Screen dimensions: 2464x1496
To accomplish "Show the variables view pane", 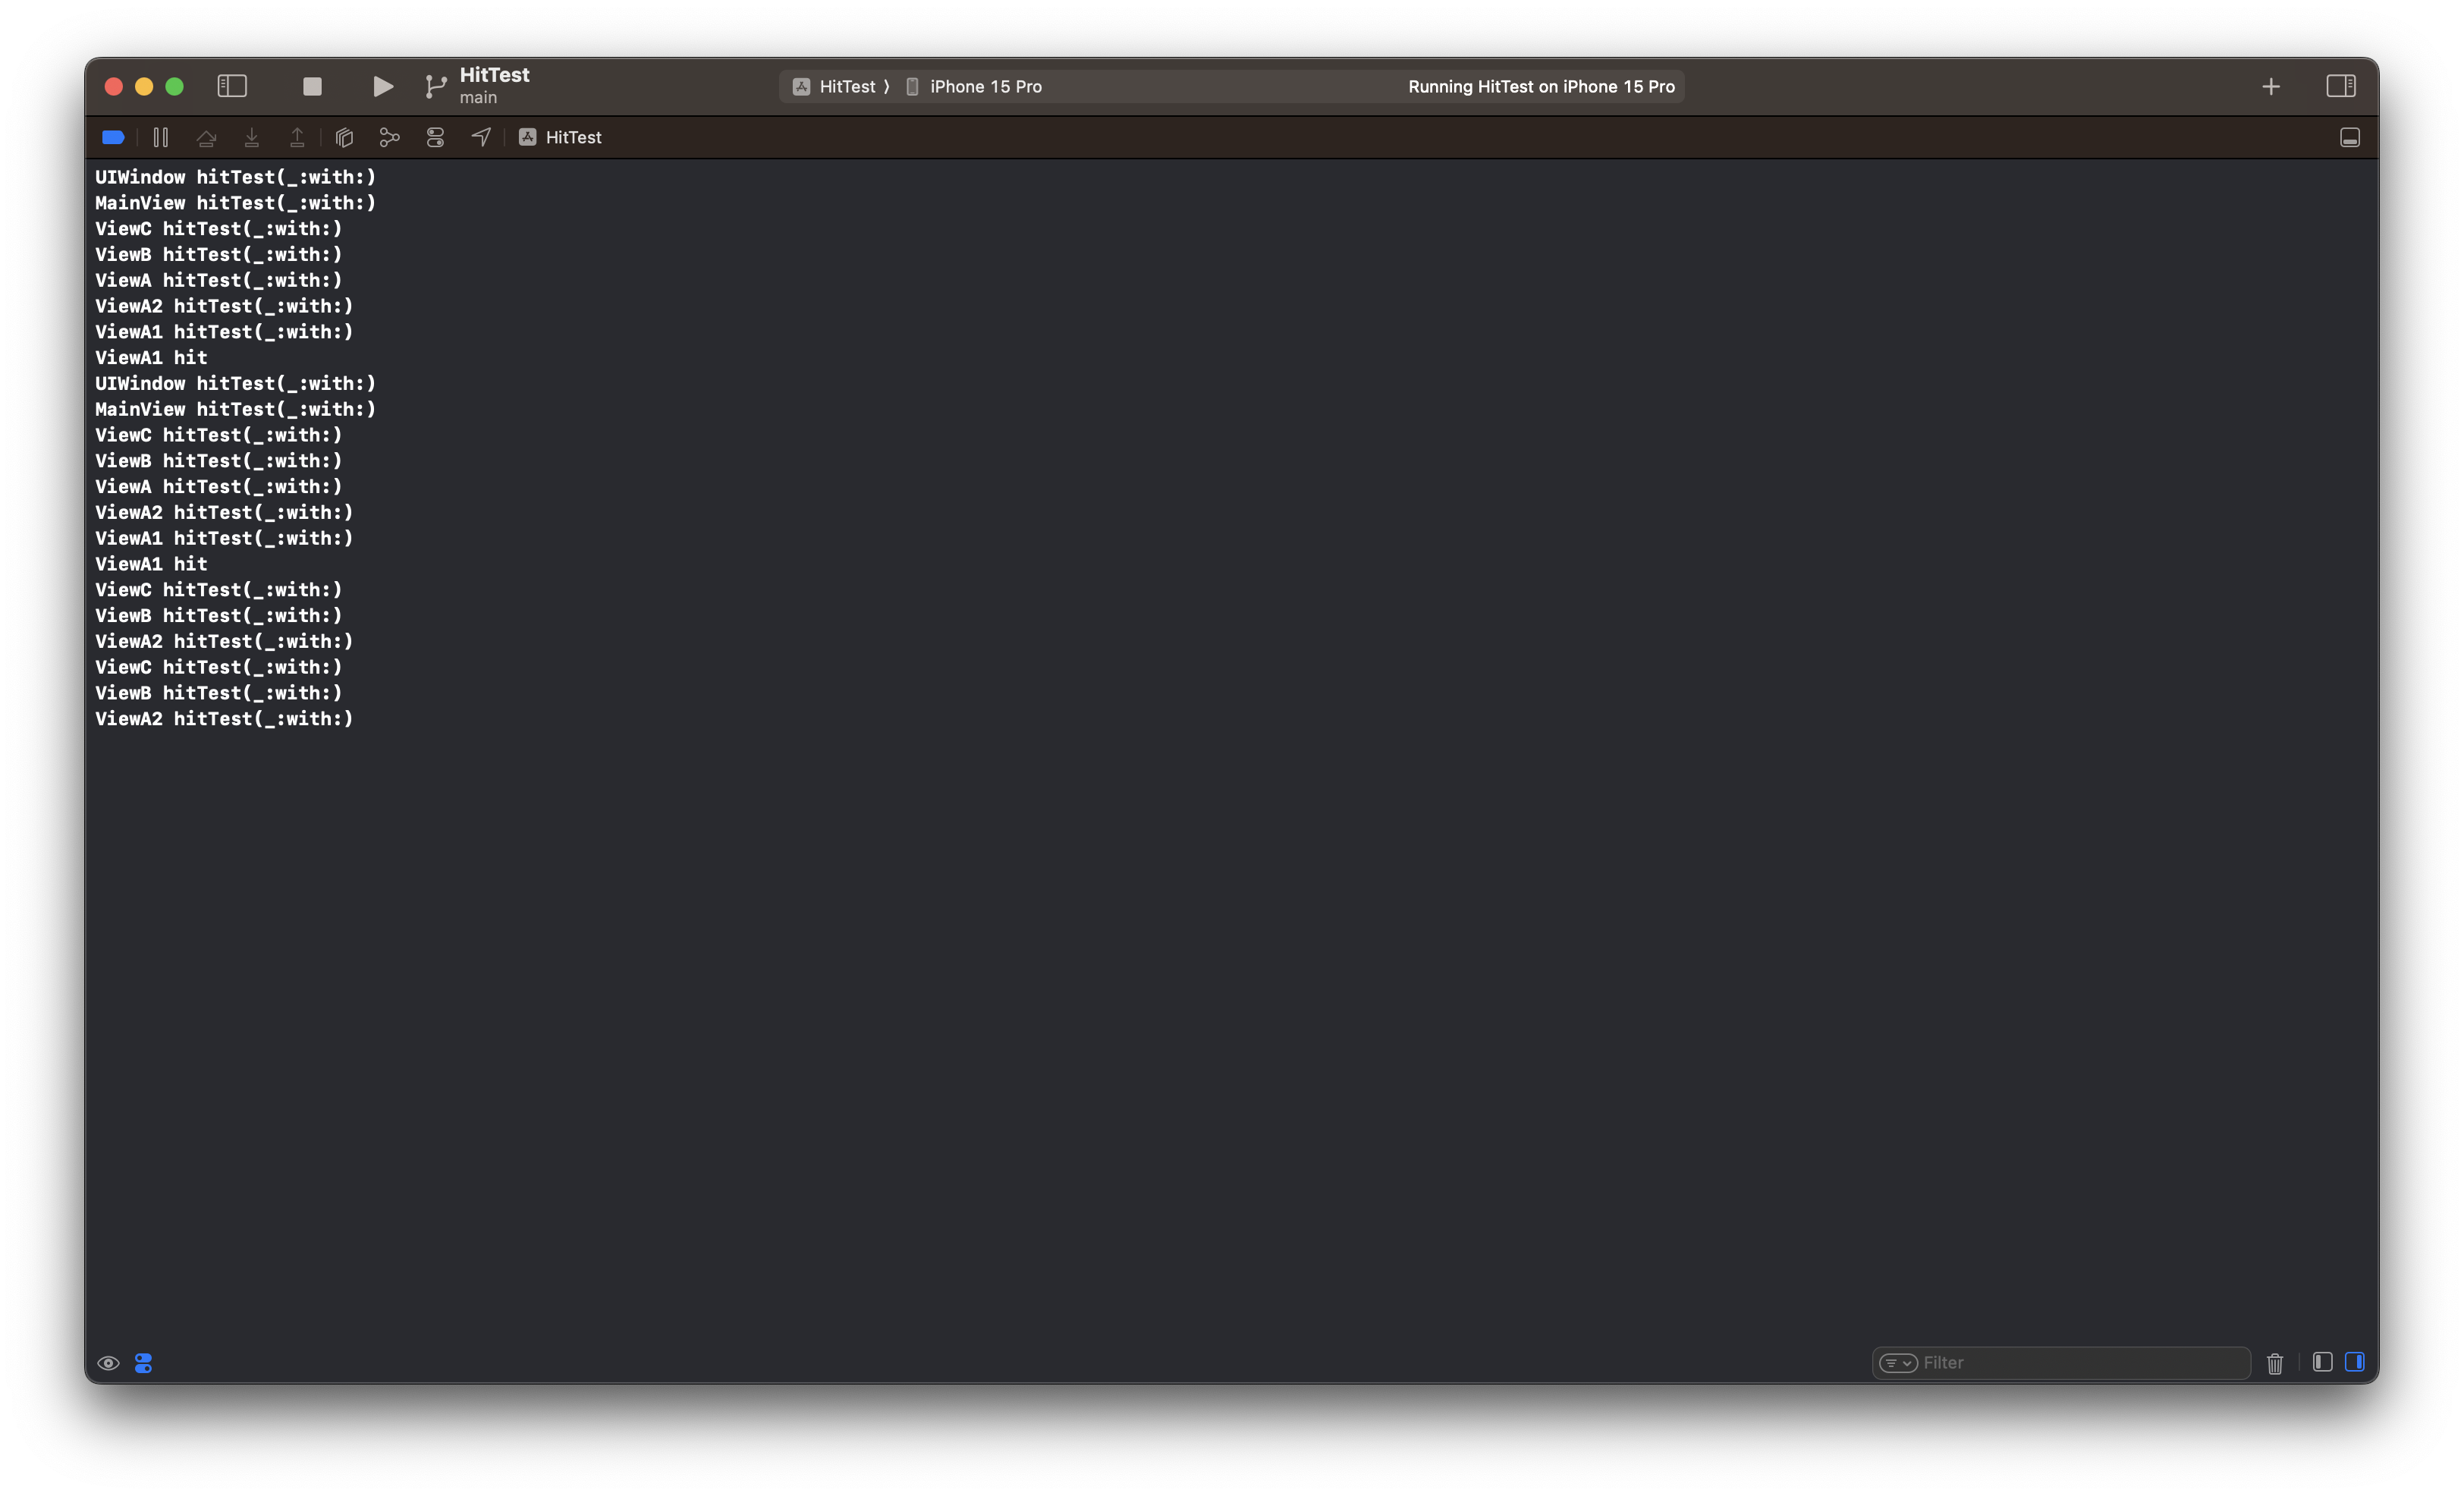I will (2322, 1362).
